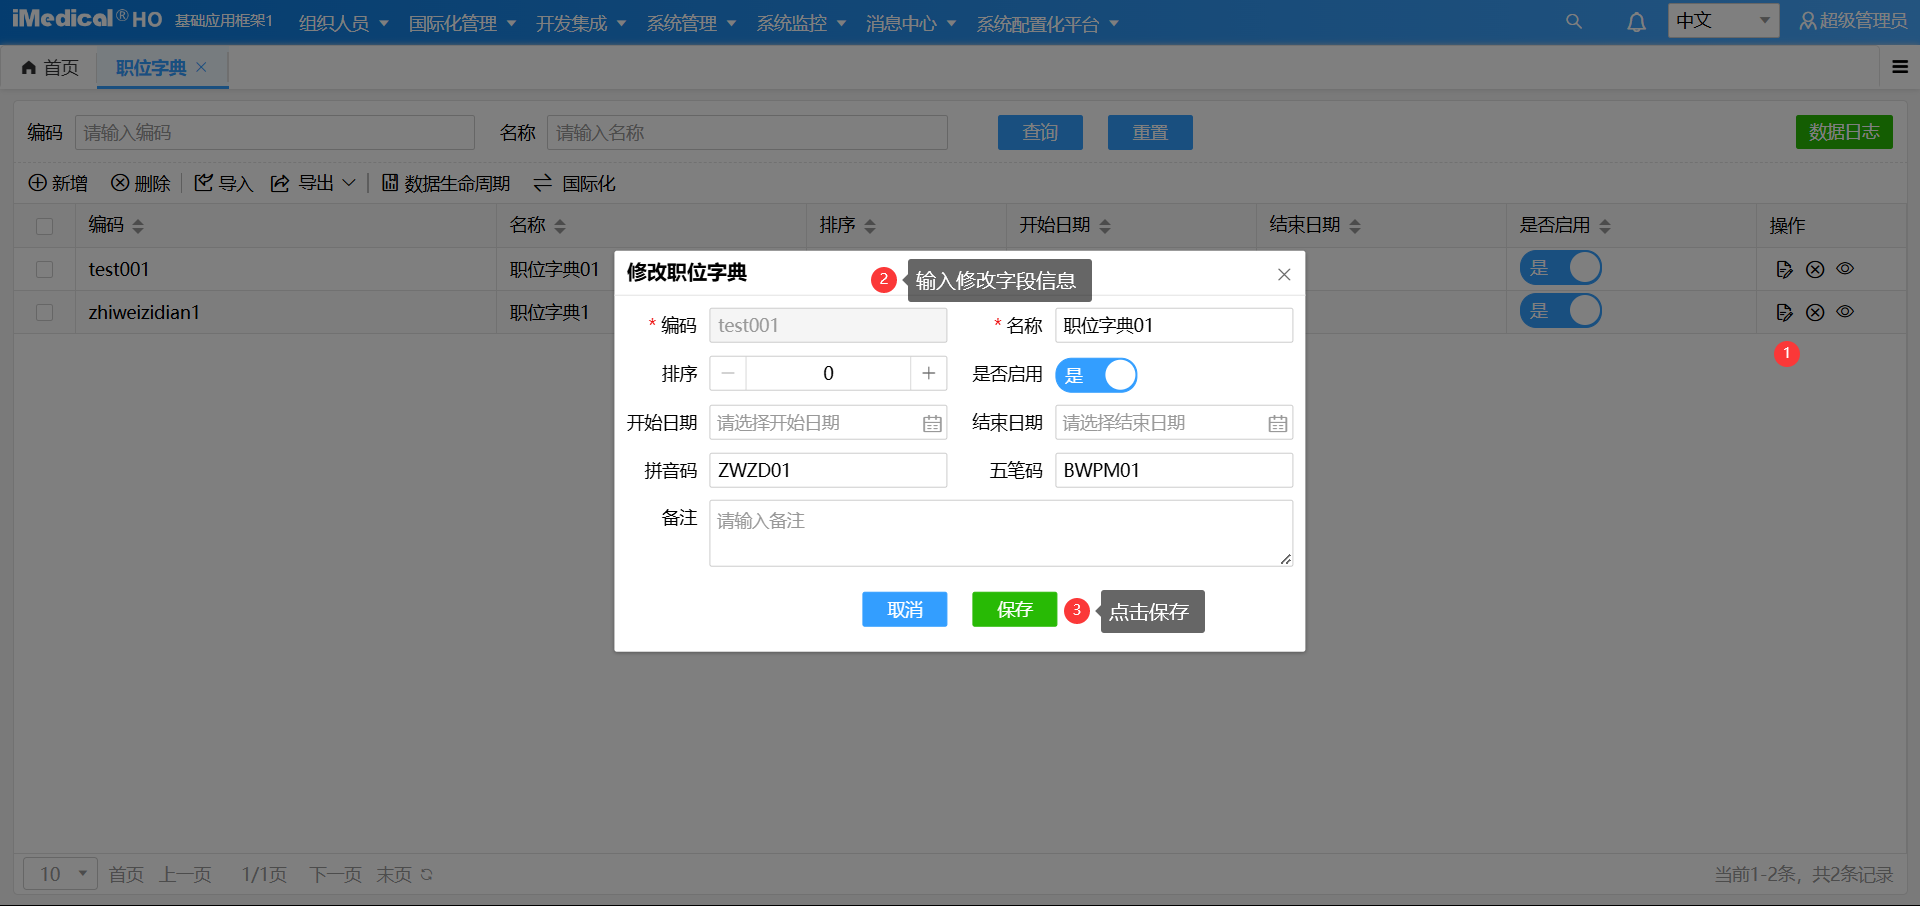
Task: Click the 国际化 exchange icon
Action: pyautogui.click(x=542, y=183)
